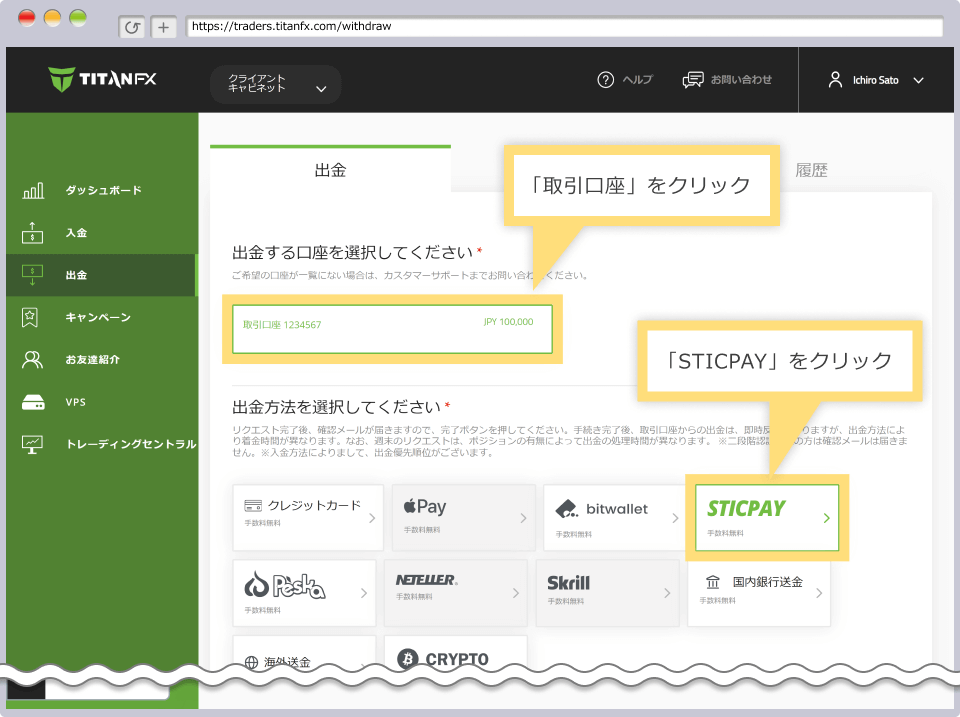This screenshot has height=717, width=960.
Task: Click the bitwallet logo icon
Action: click(566, 509)
